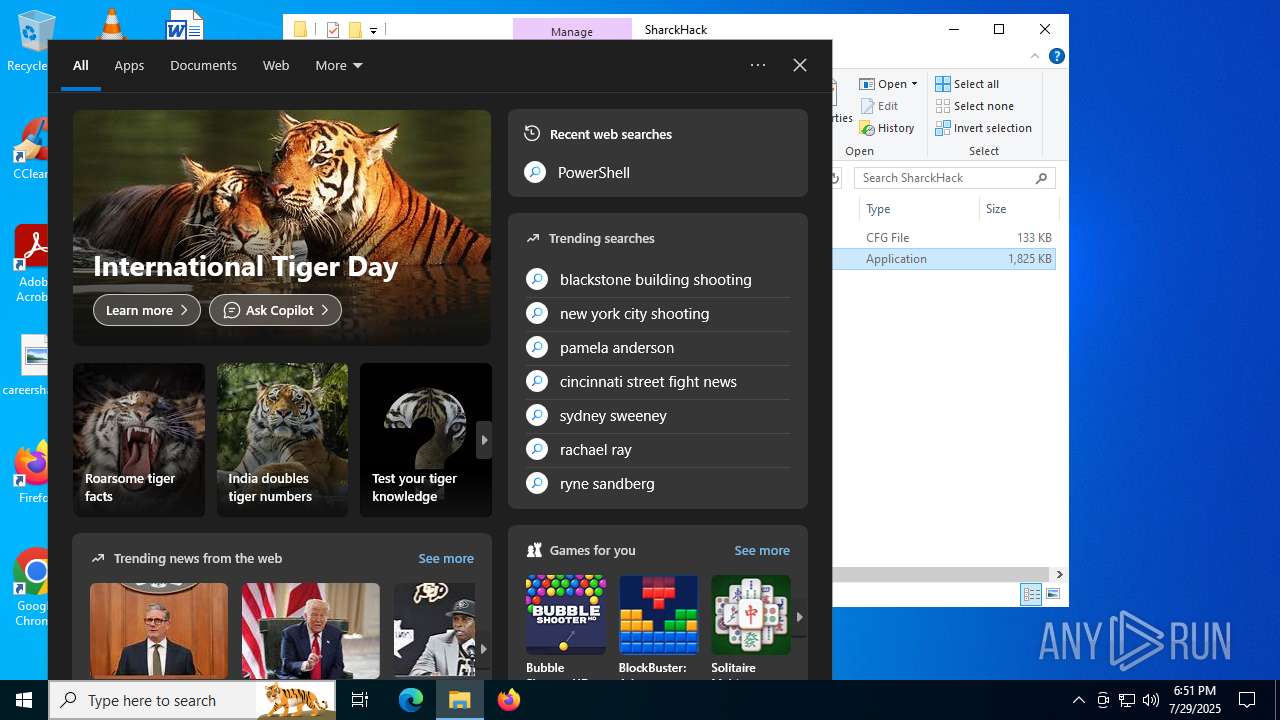Click History in Explorer ribbon

click(887, 128)
